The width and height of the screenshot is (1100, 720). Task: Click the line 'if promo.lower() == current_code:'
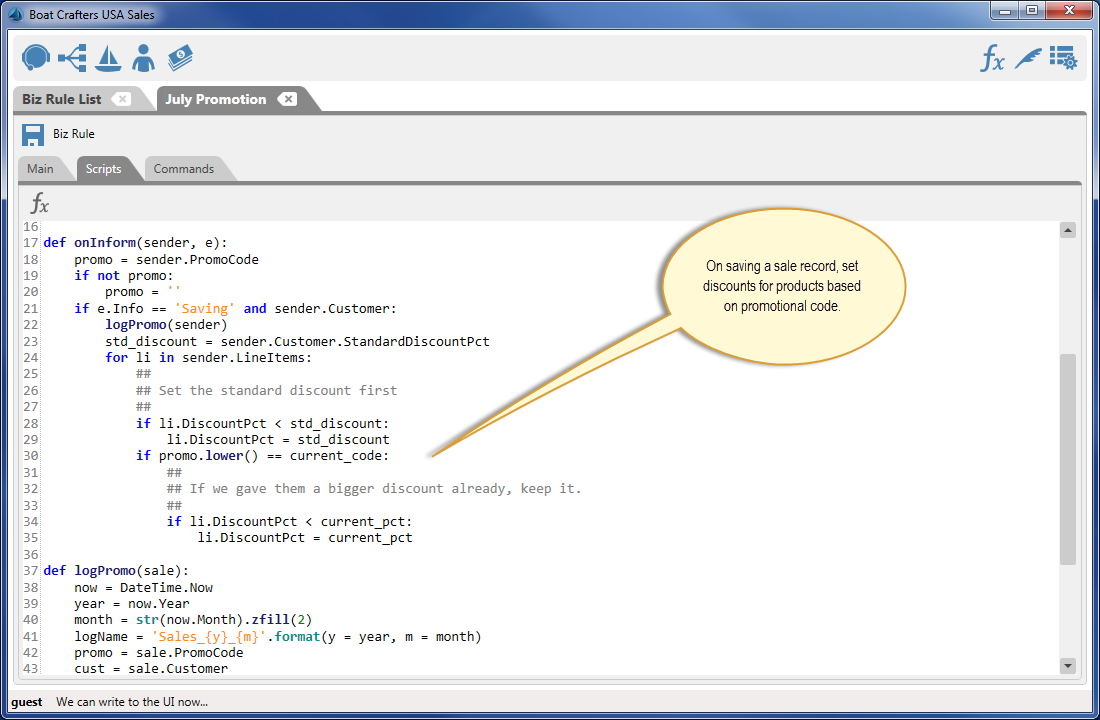point(262,456)
